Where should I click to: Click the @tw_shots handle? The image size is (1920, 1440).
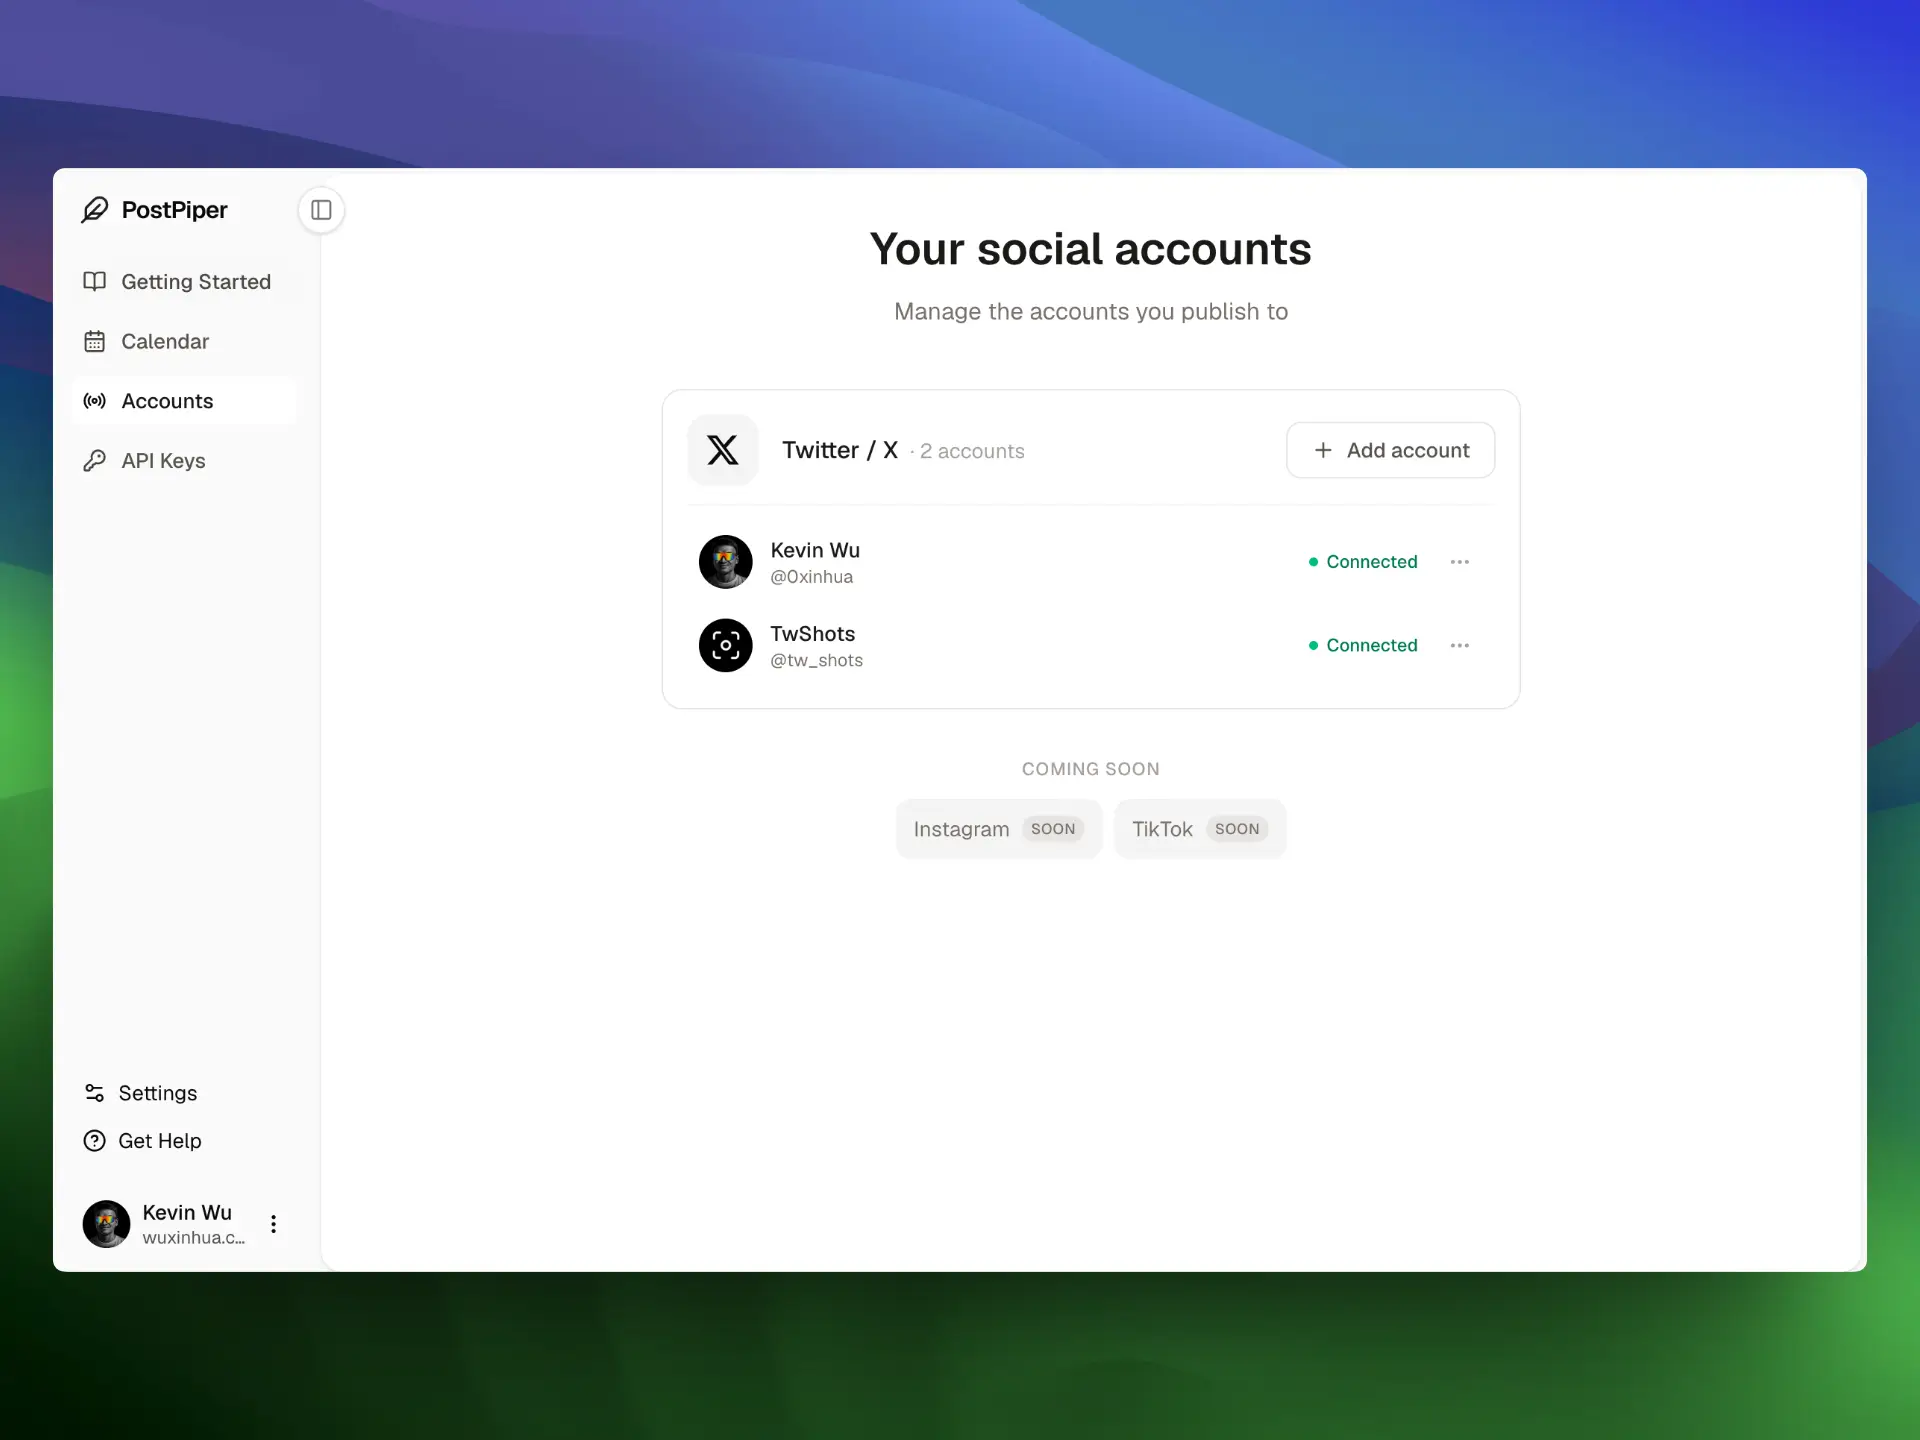tap(817, 661)
